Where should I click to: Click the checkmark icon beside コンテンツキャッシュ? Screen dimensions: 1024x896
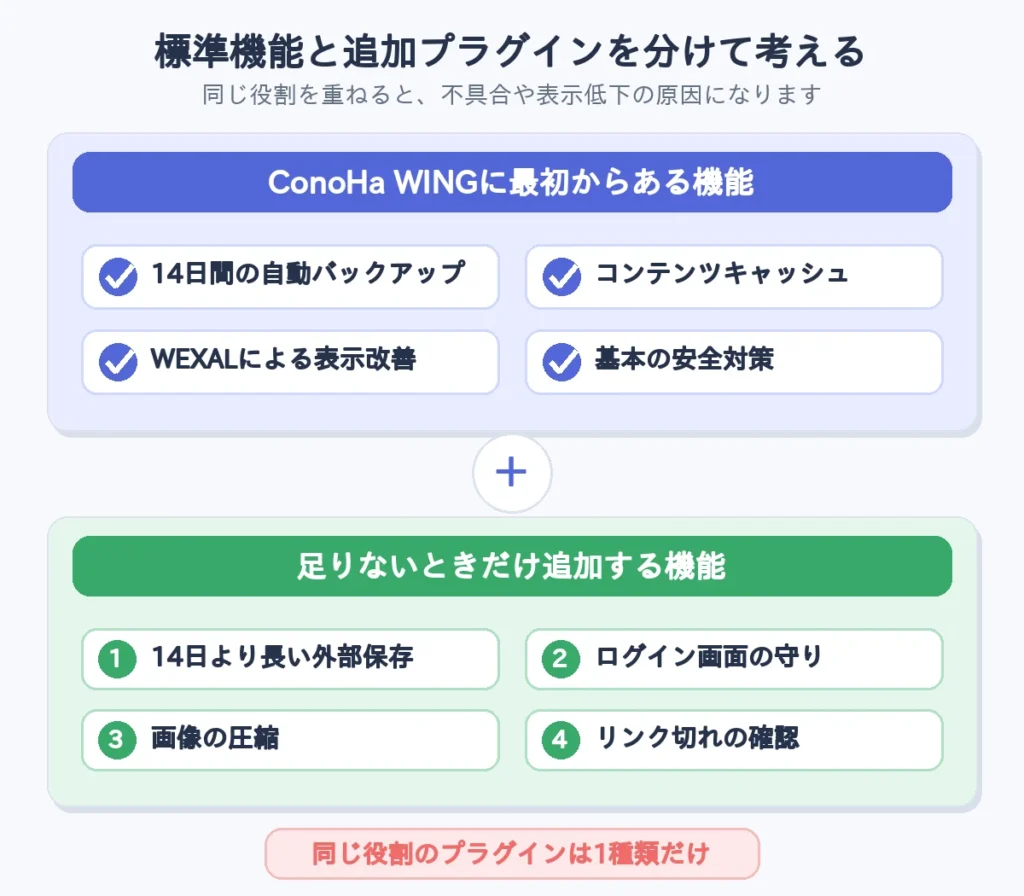click(x=562, y=277)
